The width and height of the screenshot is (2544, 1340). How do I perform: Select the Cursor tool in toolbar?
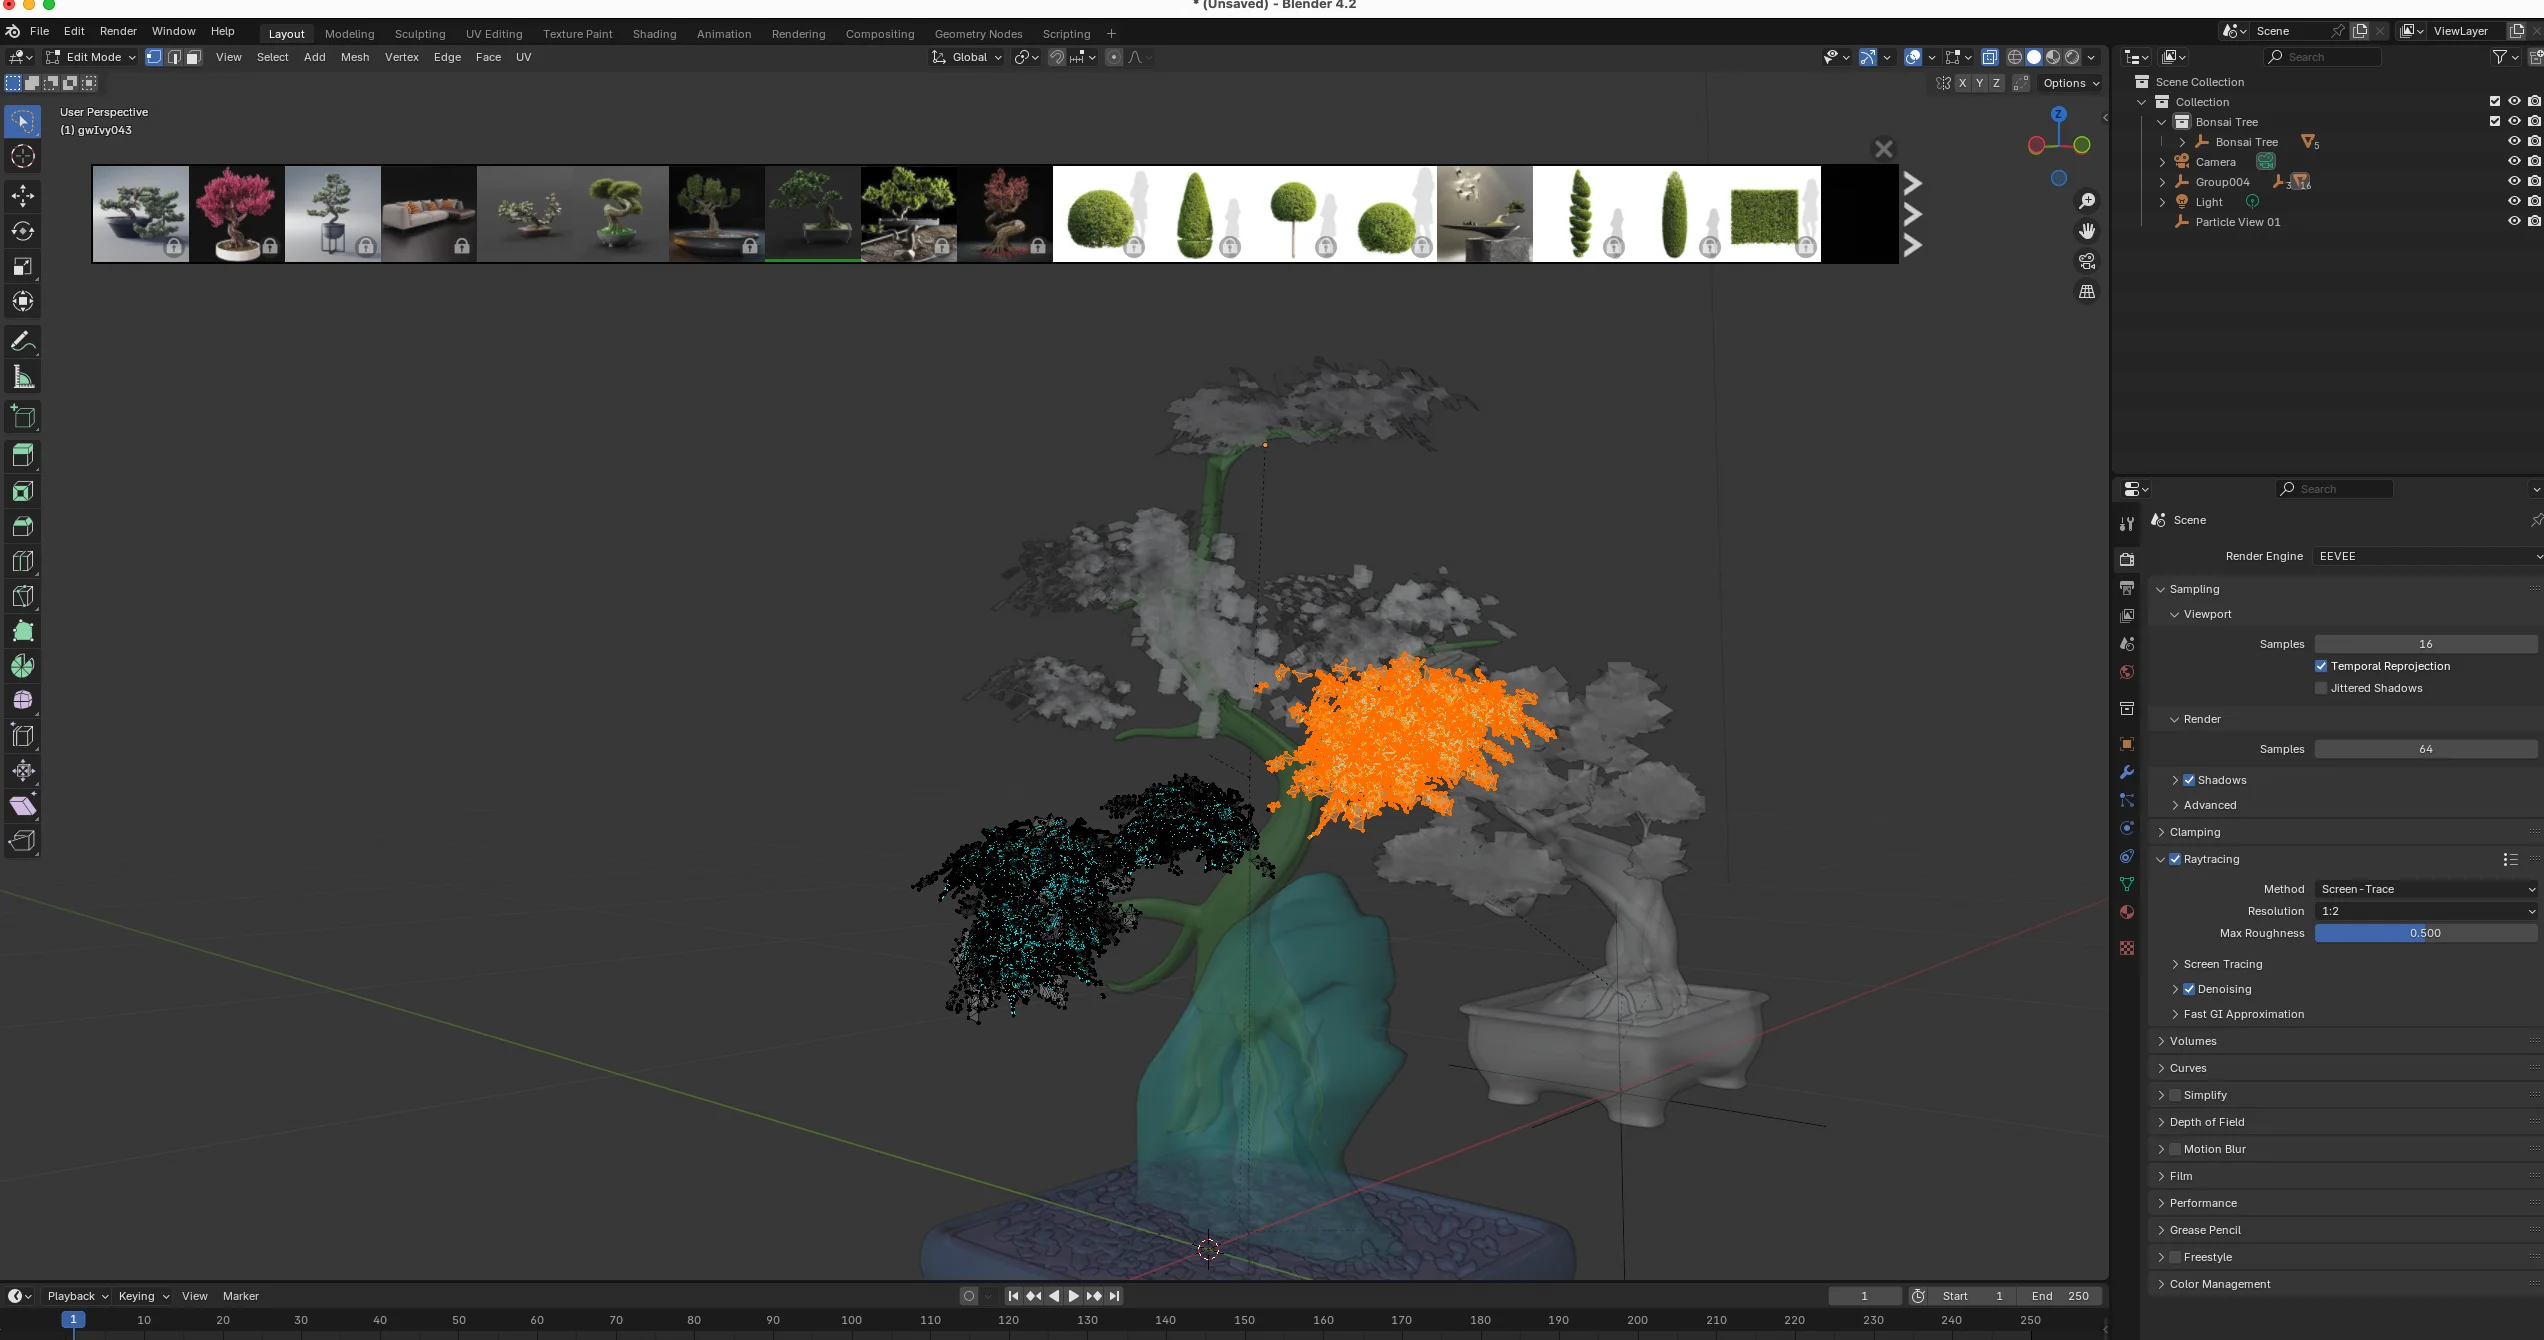(23, 157)
